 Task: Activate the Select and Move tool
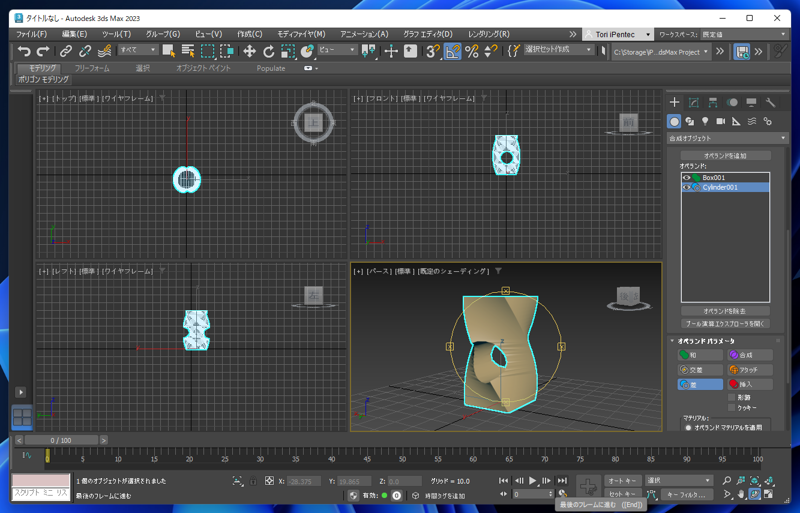point(249,51)
